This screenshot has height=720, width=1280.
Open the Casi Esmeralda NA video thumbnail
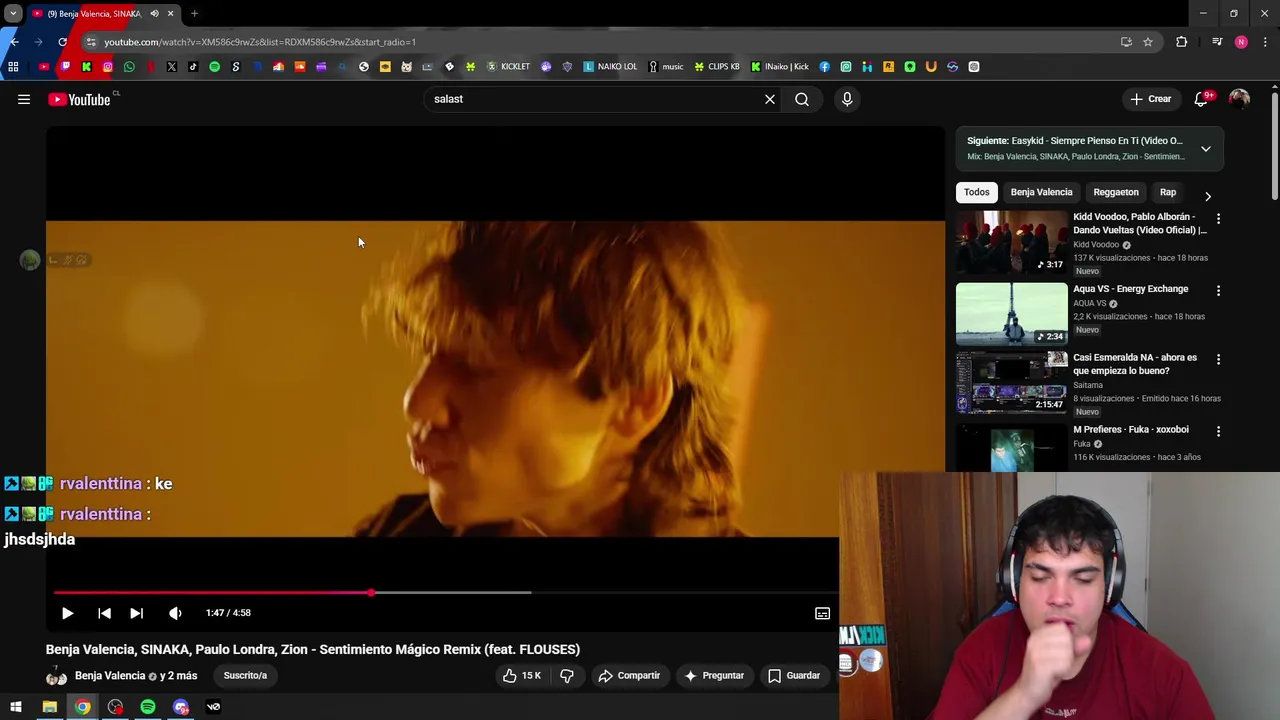[x=1012, y=382]
